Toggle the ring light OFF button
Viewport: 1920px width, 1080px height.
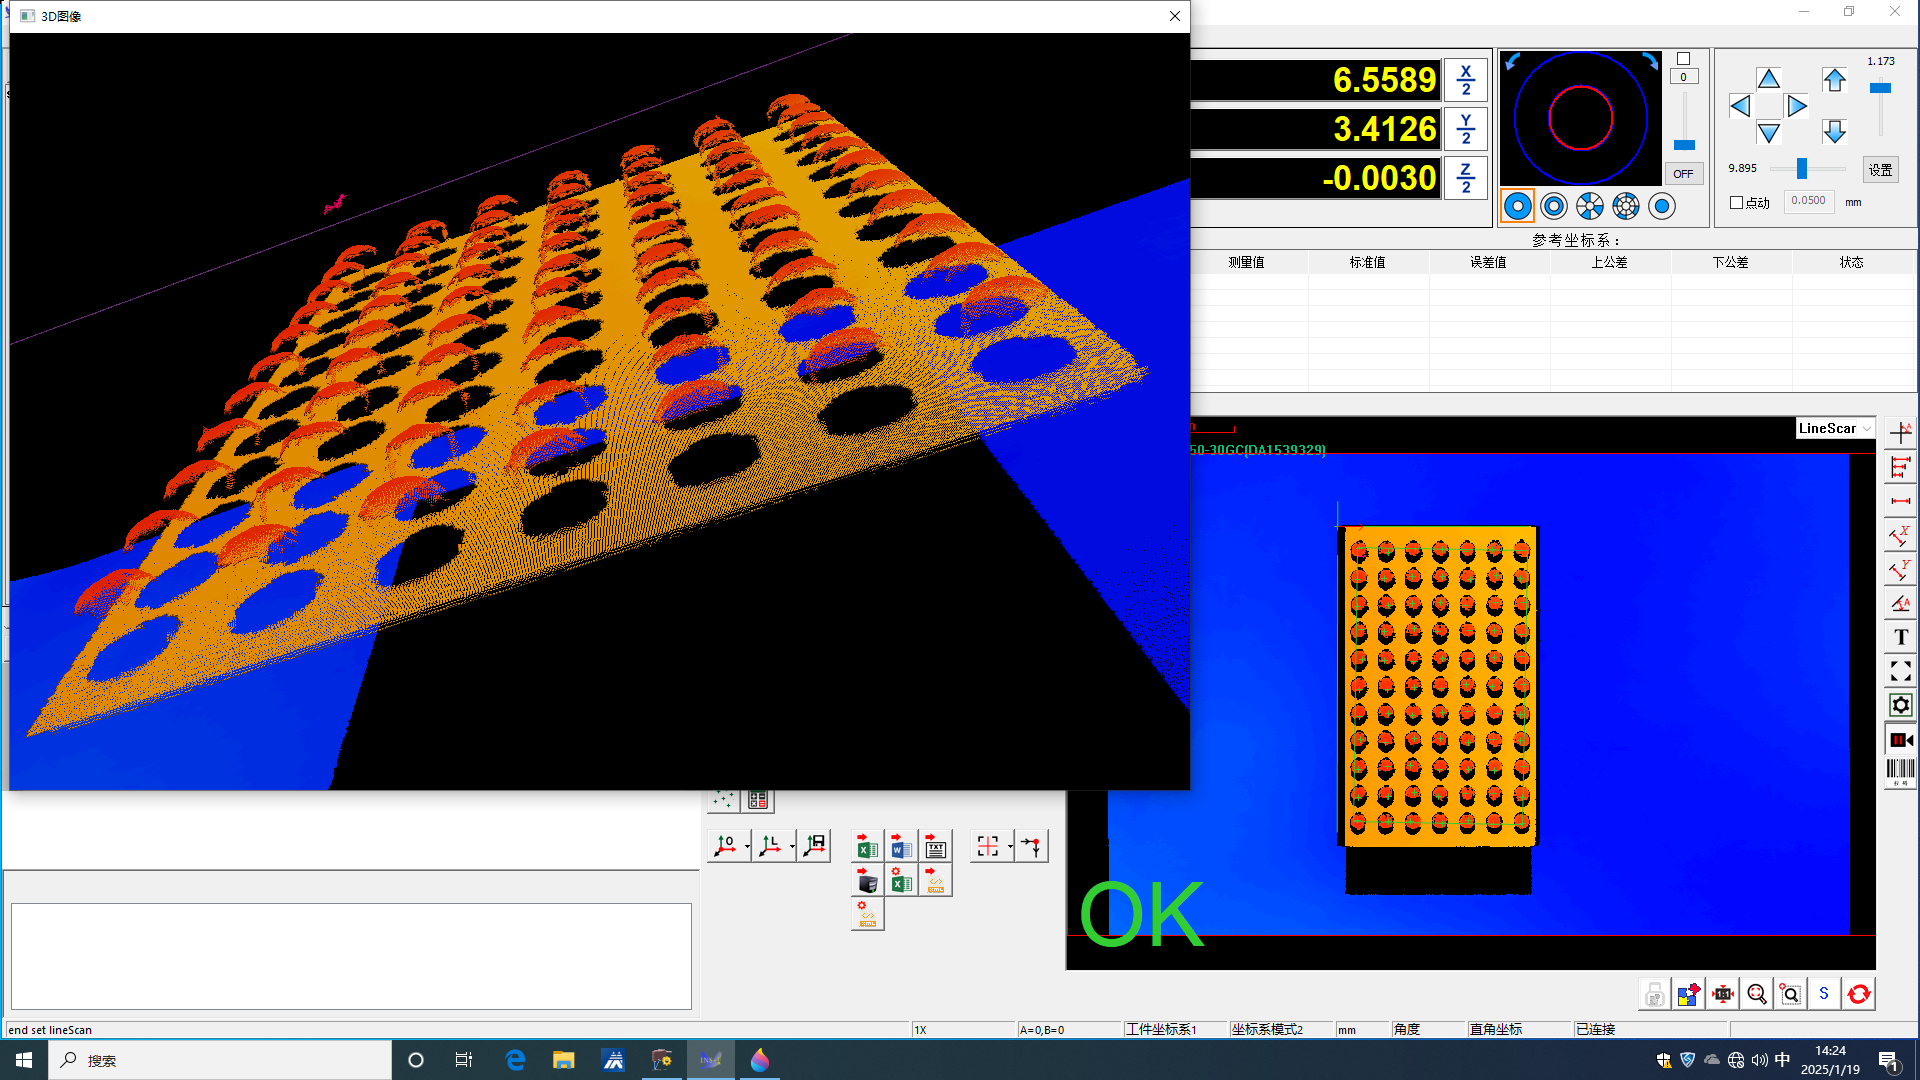pos(1683,174)
